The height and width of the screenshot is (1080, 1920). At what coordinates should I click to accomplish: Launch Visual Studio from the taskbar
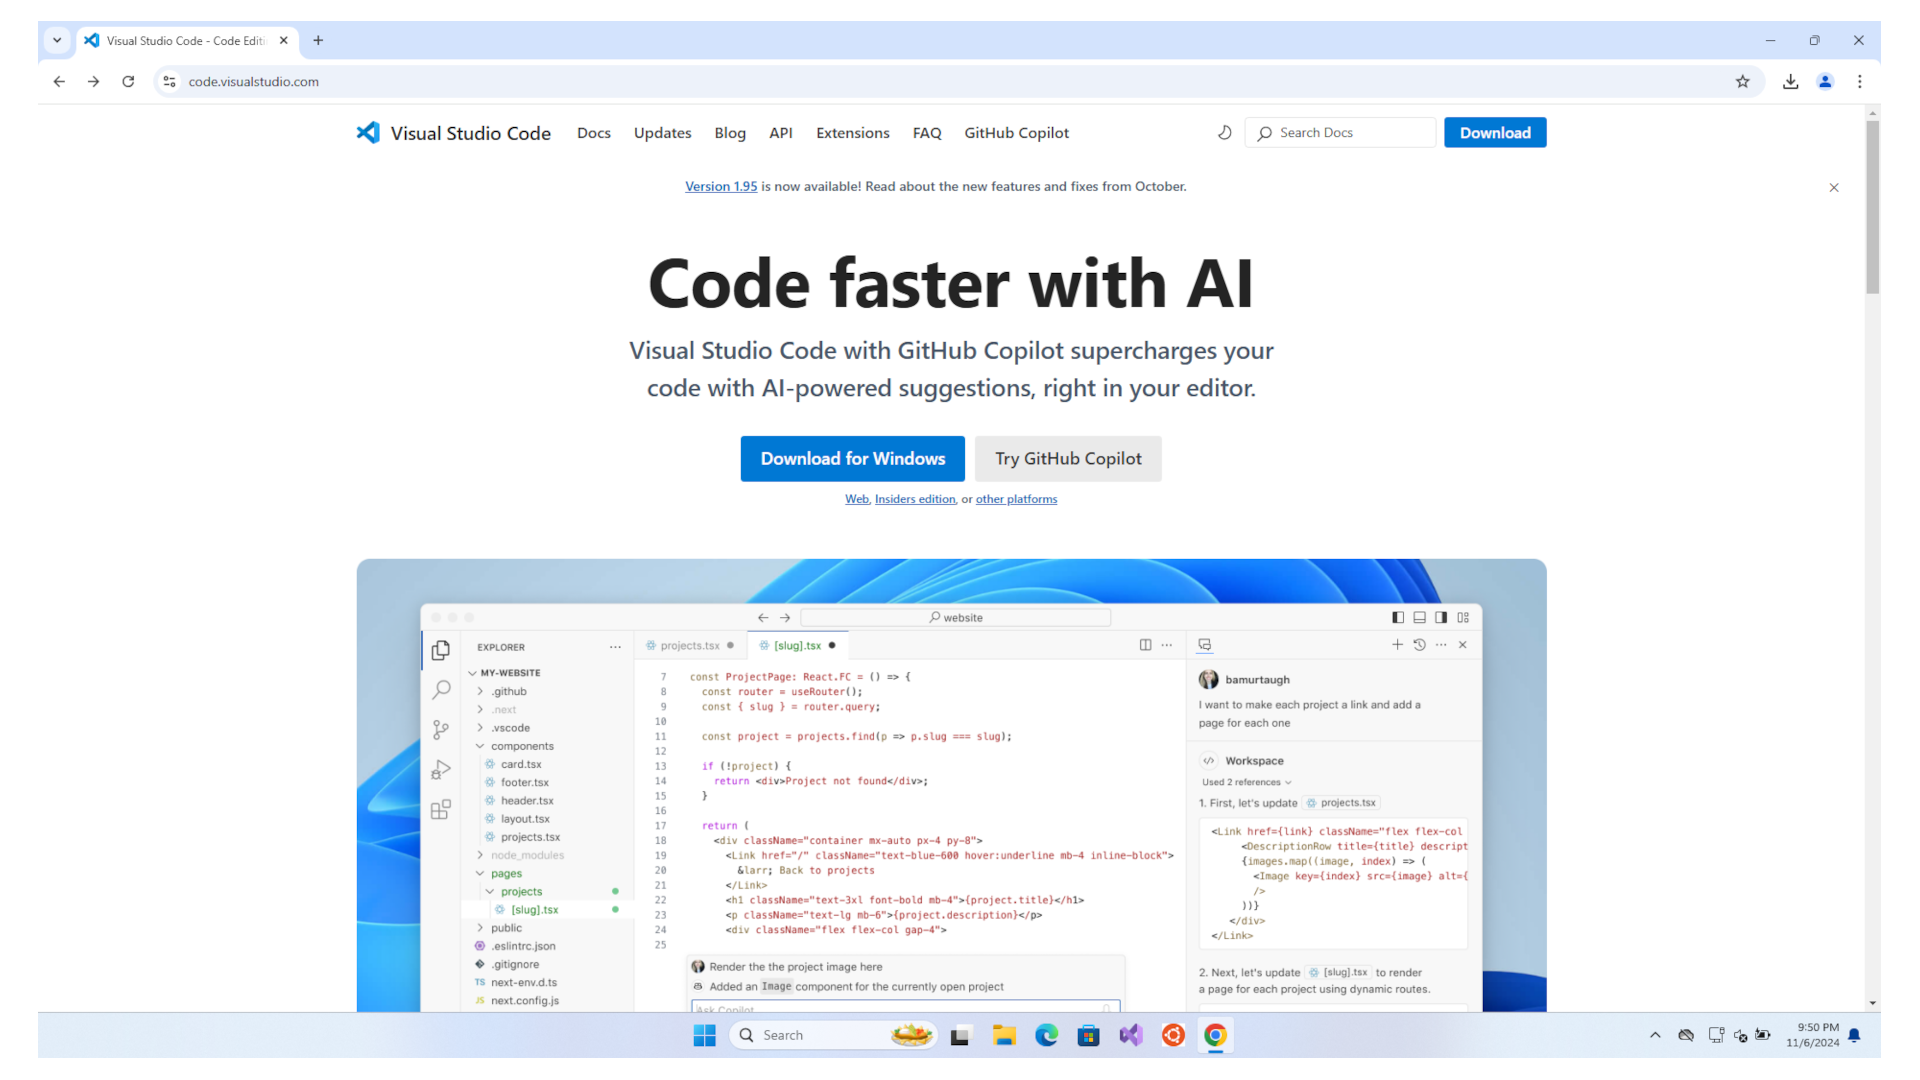pyautogui.click(x=1131, y=1035)
